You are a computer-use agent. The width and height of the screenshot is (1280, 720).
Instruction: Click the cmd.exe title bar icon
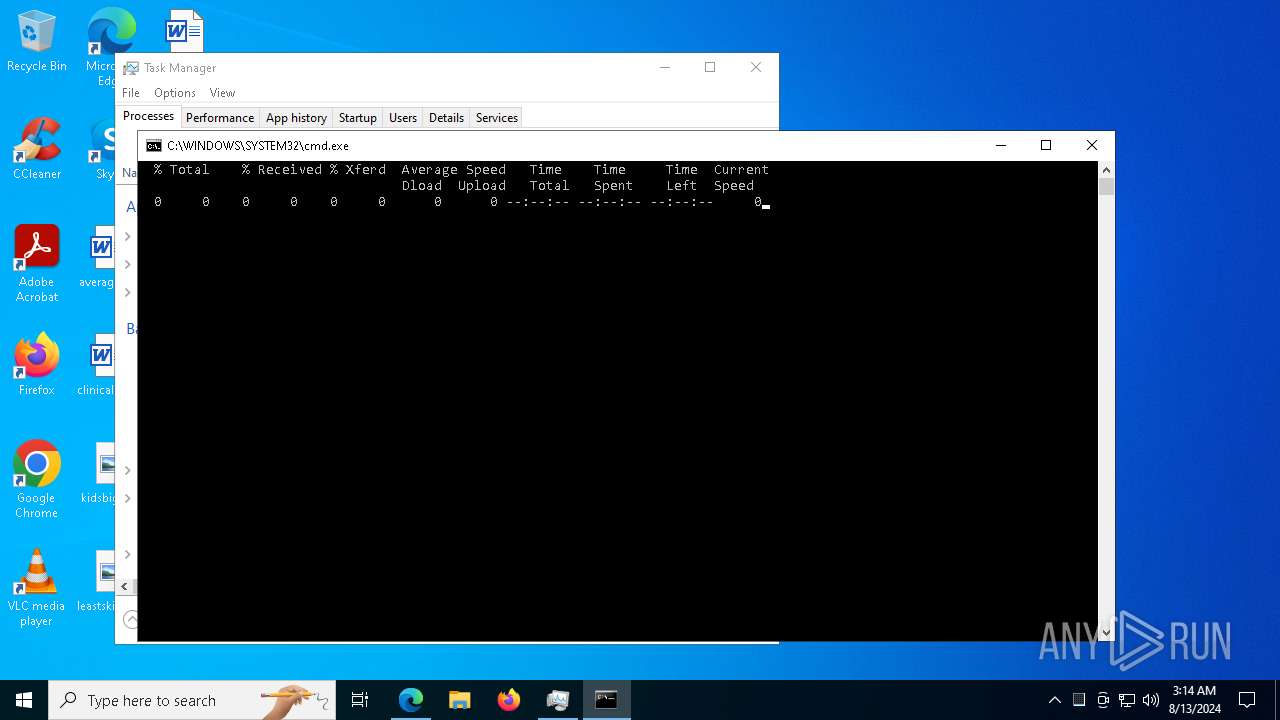154,146
